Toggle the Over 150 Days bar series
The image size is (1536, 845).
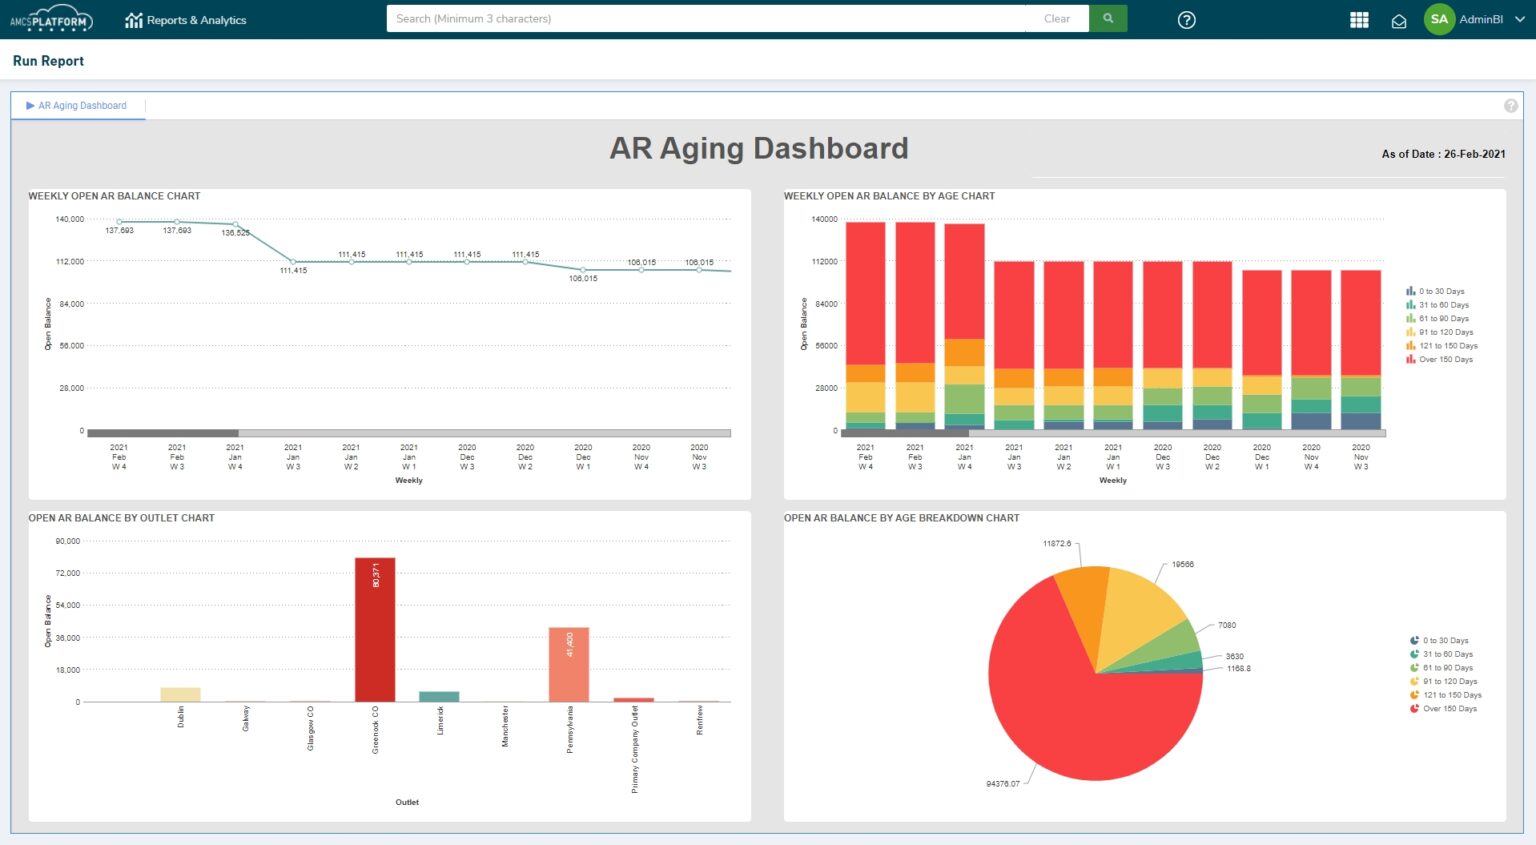[1441, 359]
